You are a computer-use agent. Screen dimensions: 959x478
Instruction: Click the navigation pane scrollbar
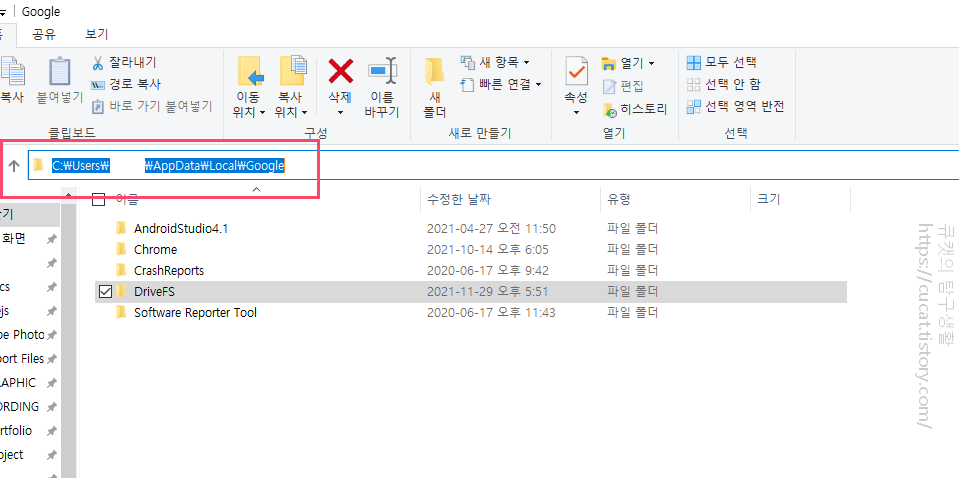coord(69,342)
